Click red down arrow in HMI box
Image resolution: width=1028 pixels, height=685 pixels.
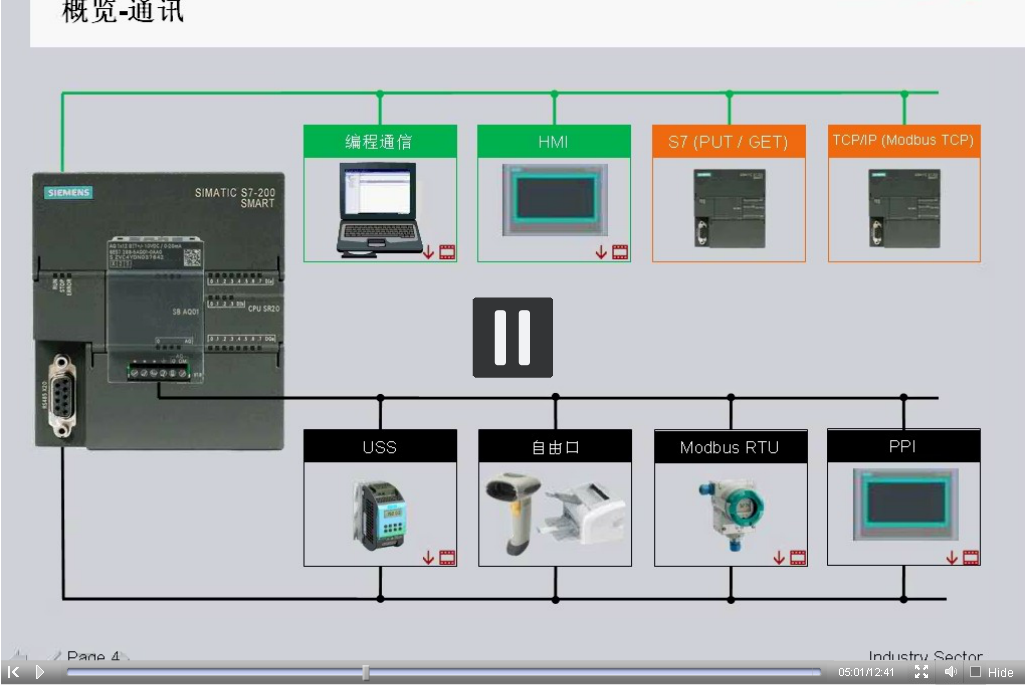[601, 252]
